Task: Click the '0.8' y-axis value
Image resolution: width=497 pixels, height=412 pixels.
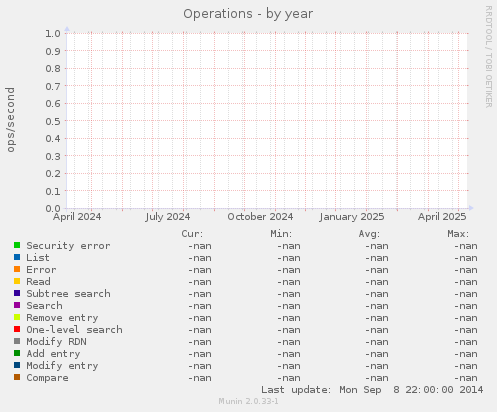Action: pos(53,68)
